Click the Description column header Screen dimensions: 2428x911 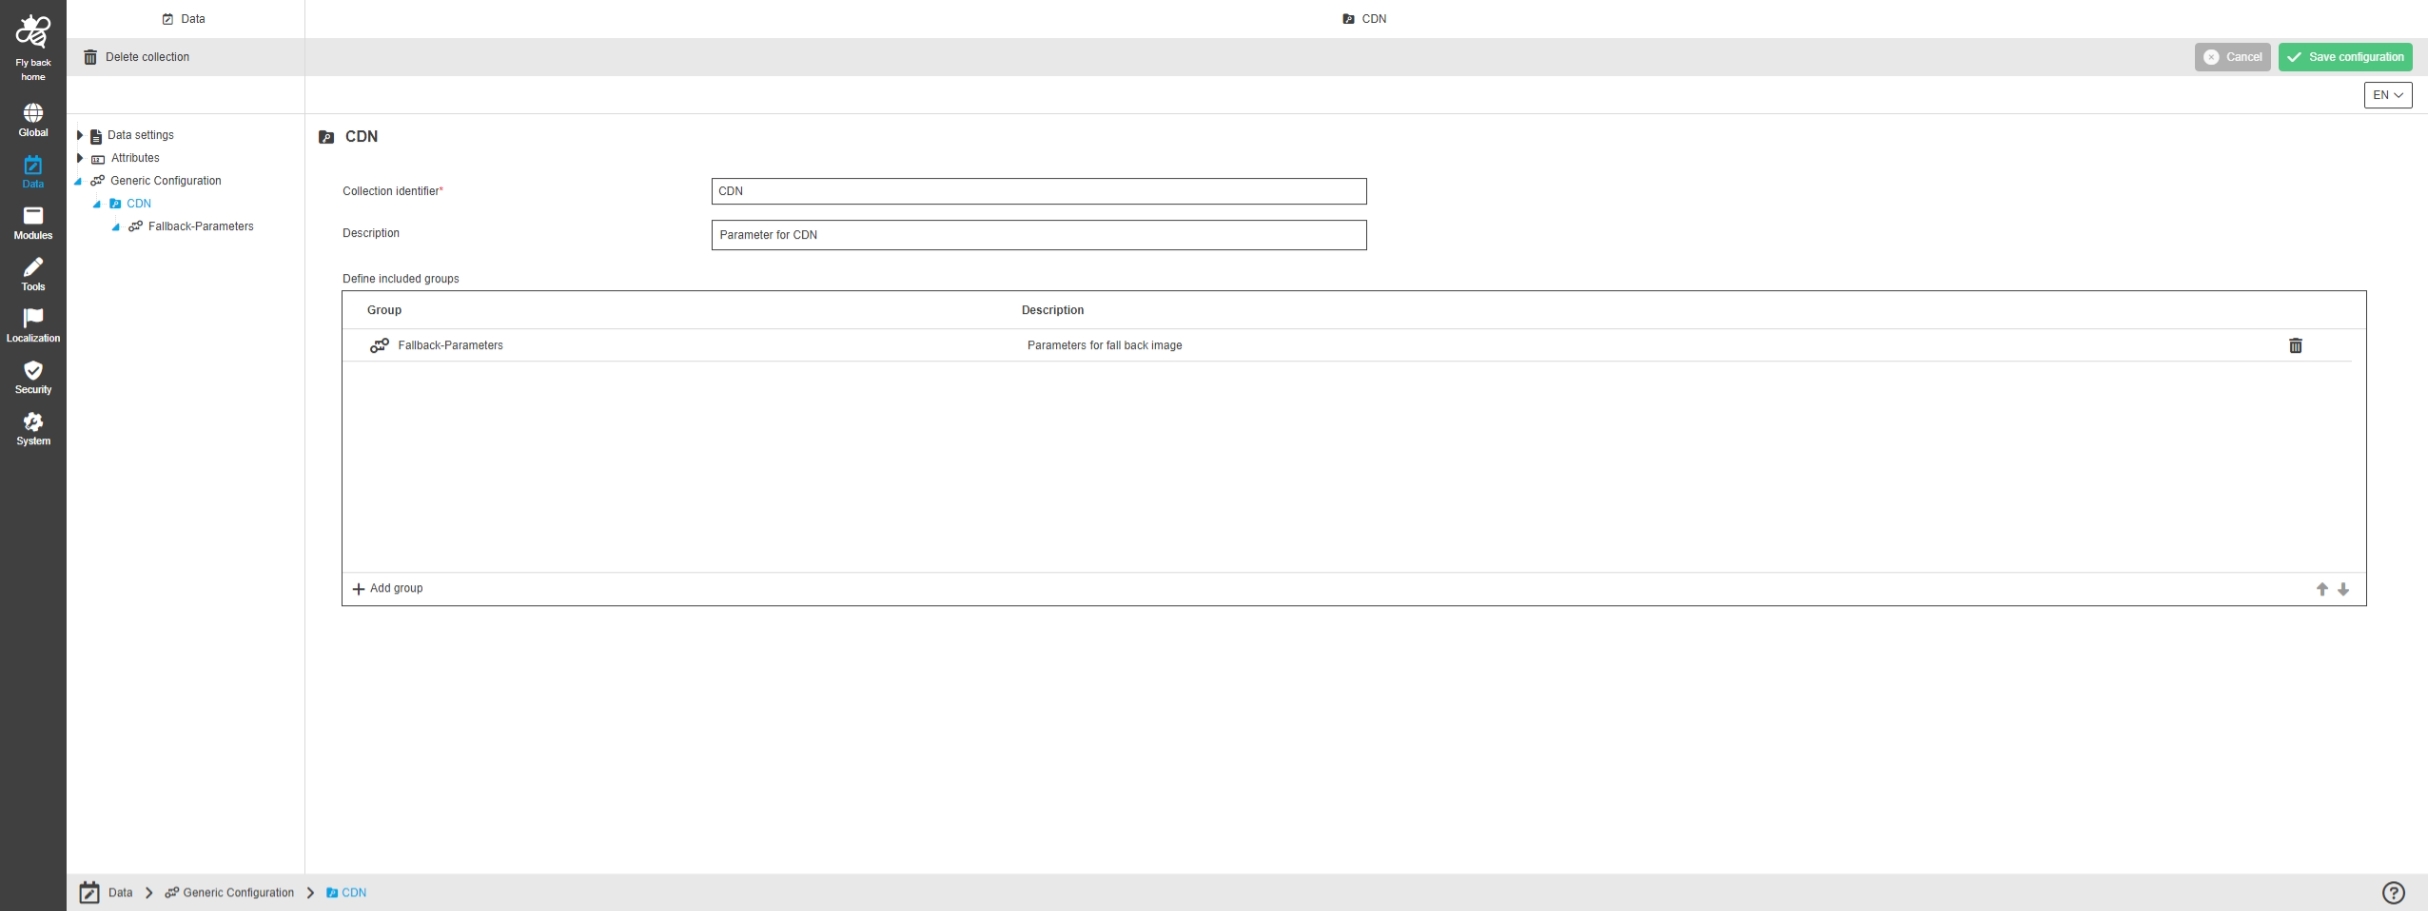click(1052, 310)
